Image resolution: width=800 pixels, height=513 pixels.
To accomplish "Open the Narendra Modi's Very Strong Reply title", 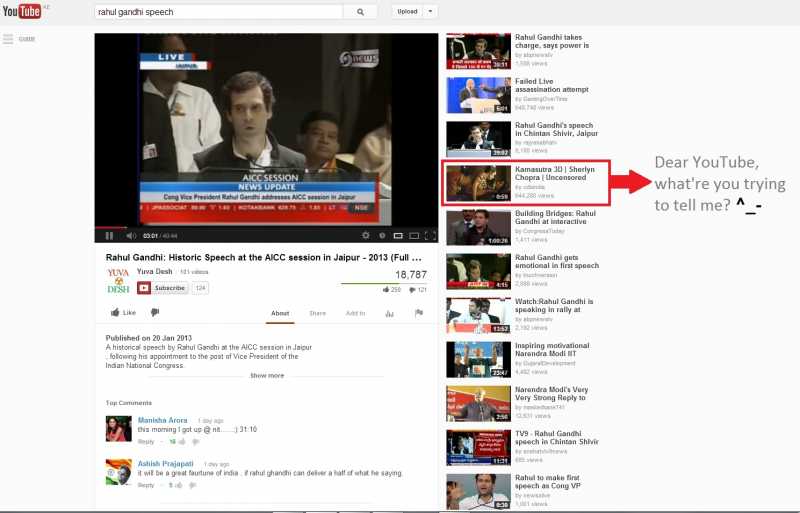I will pos(552,394).
